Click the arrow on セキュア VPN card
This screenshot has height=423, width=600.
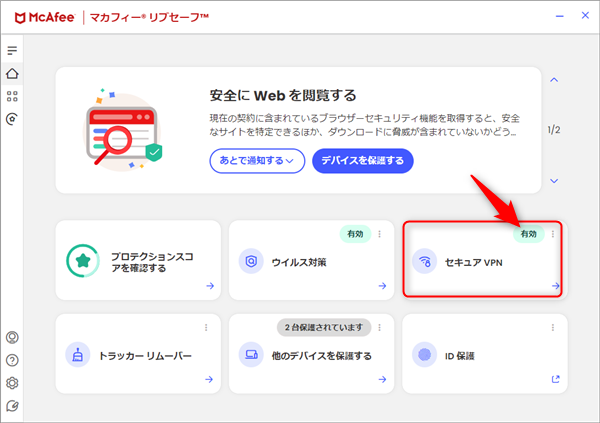click(x=556, y=286)
